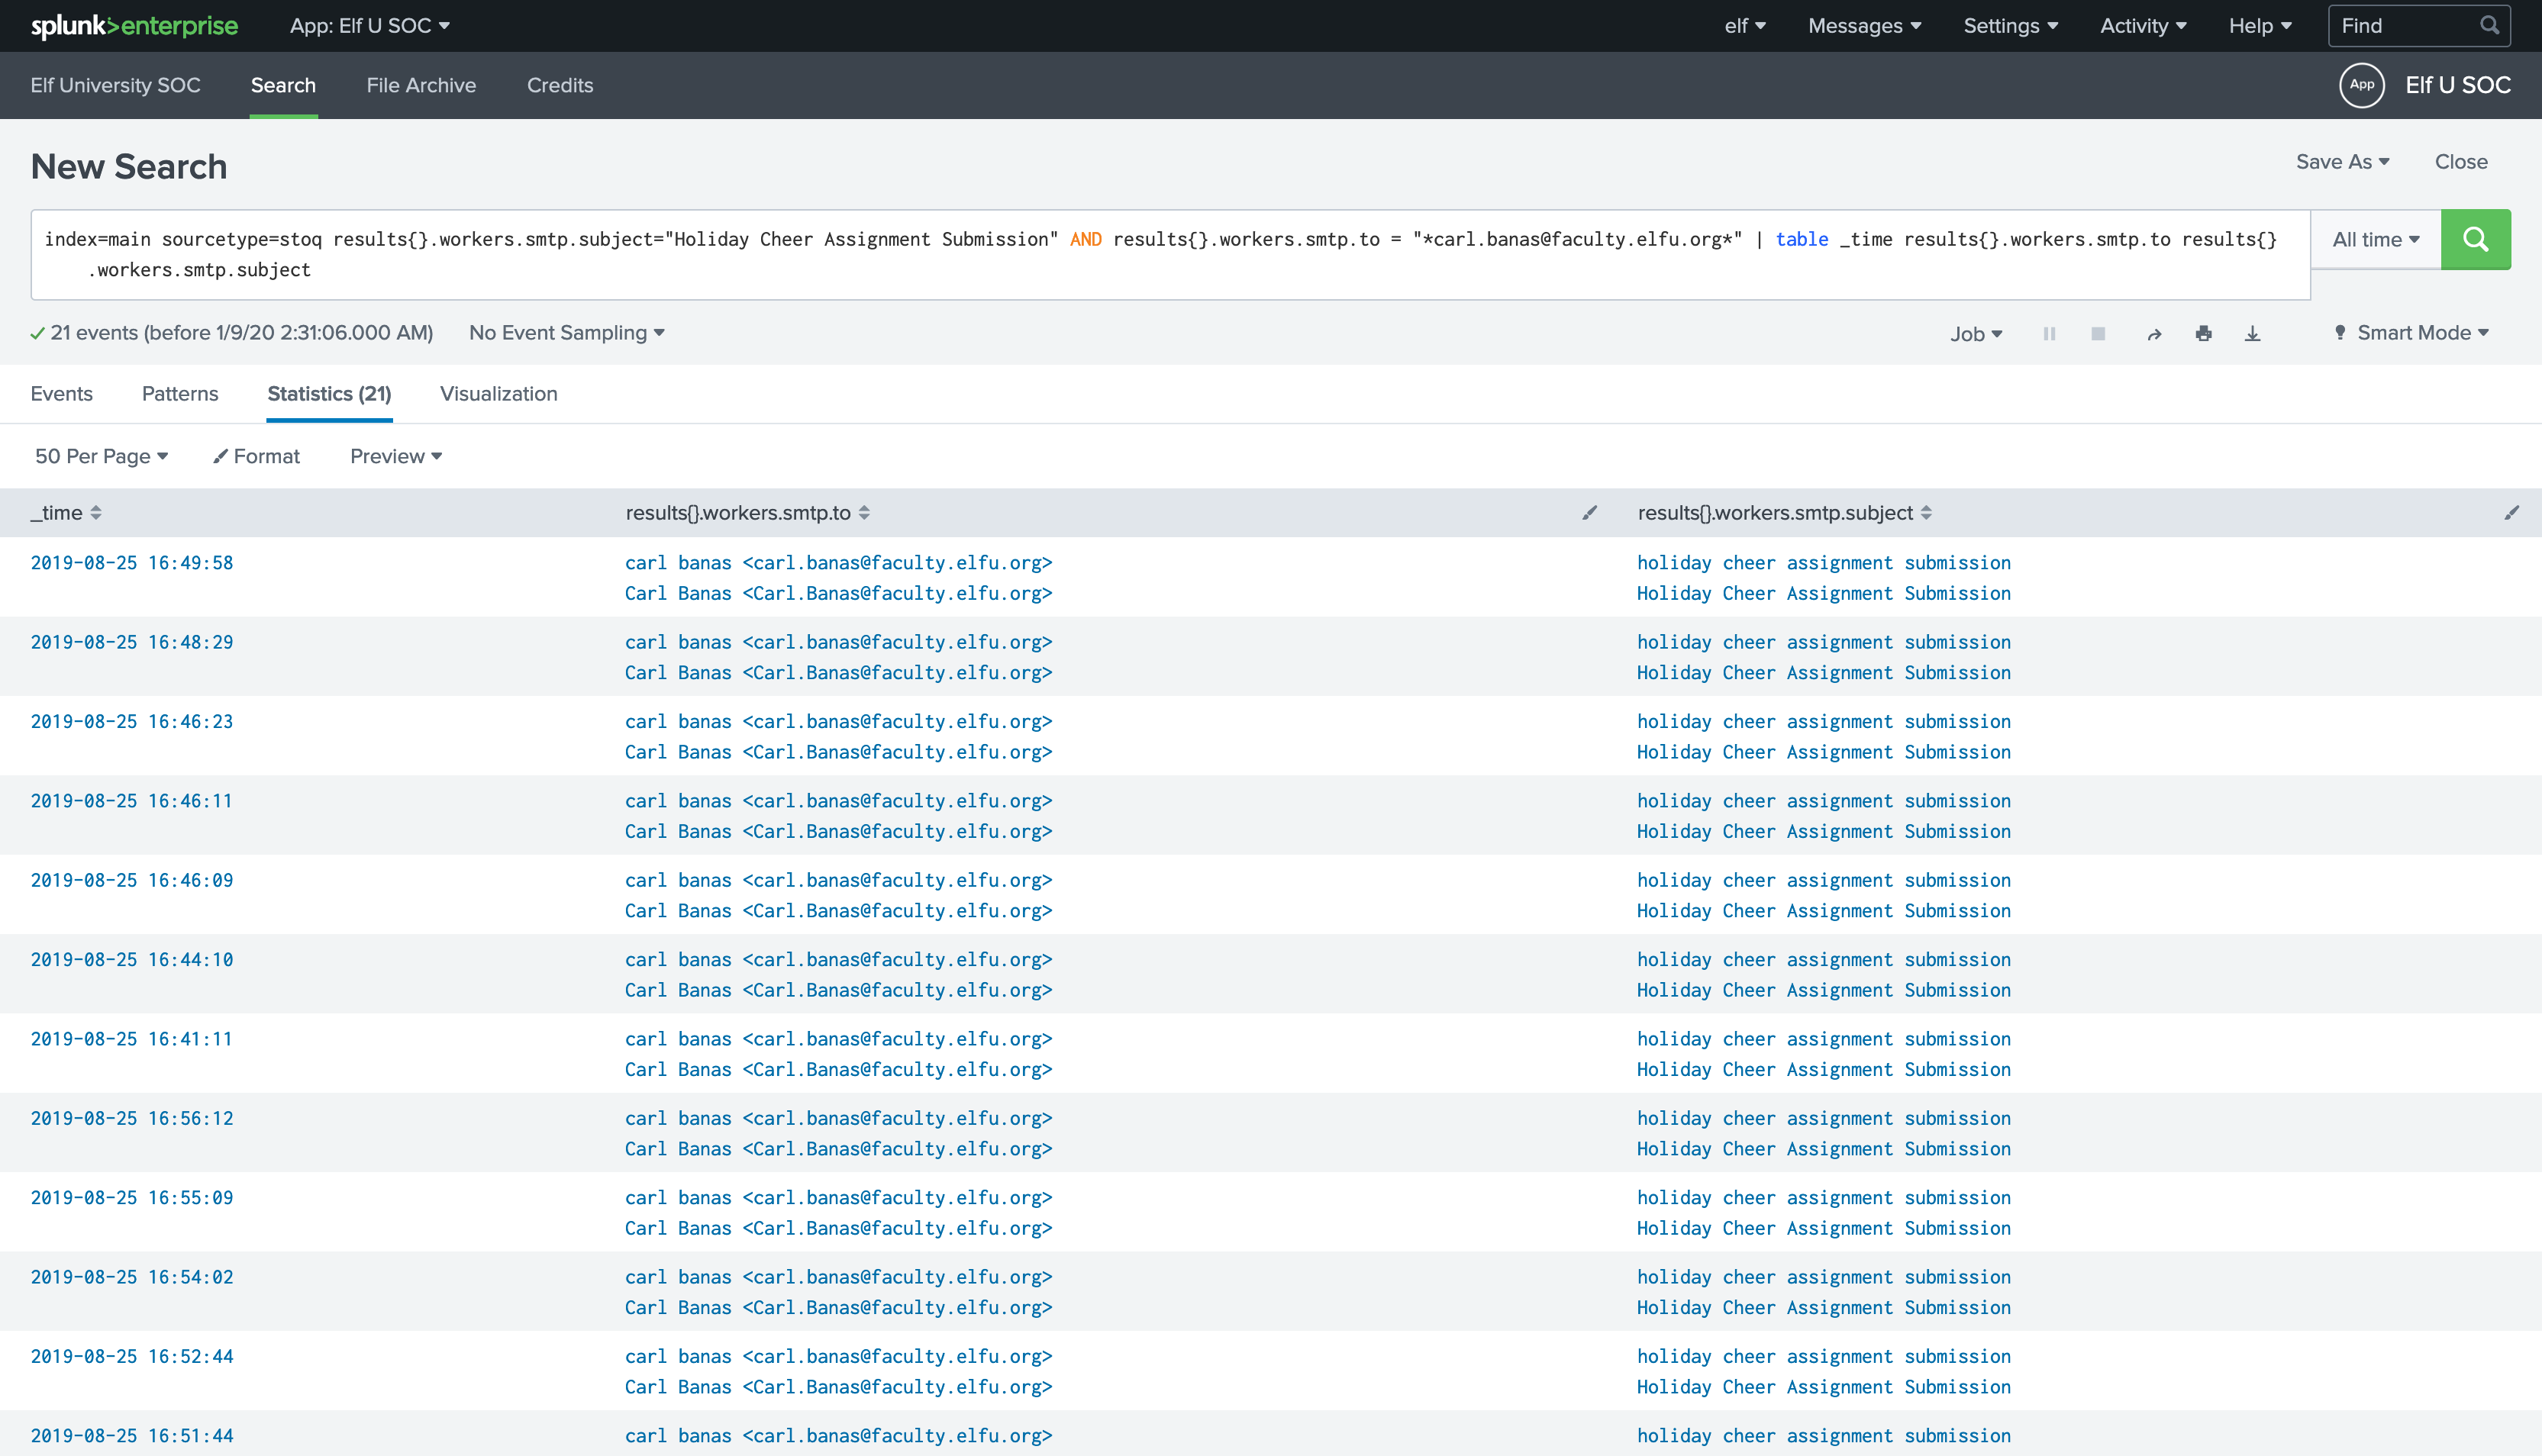Share the search job
Image resolution: width=2542 pixels, height=1456 pixels.
click(2154, 334)
